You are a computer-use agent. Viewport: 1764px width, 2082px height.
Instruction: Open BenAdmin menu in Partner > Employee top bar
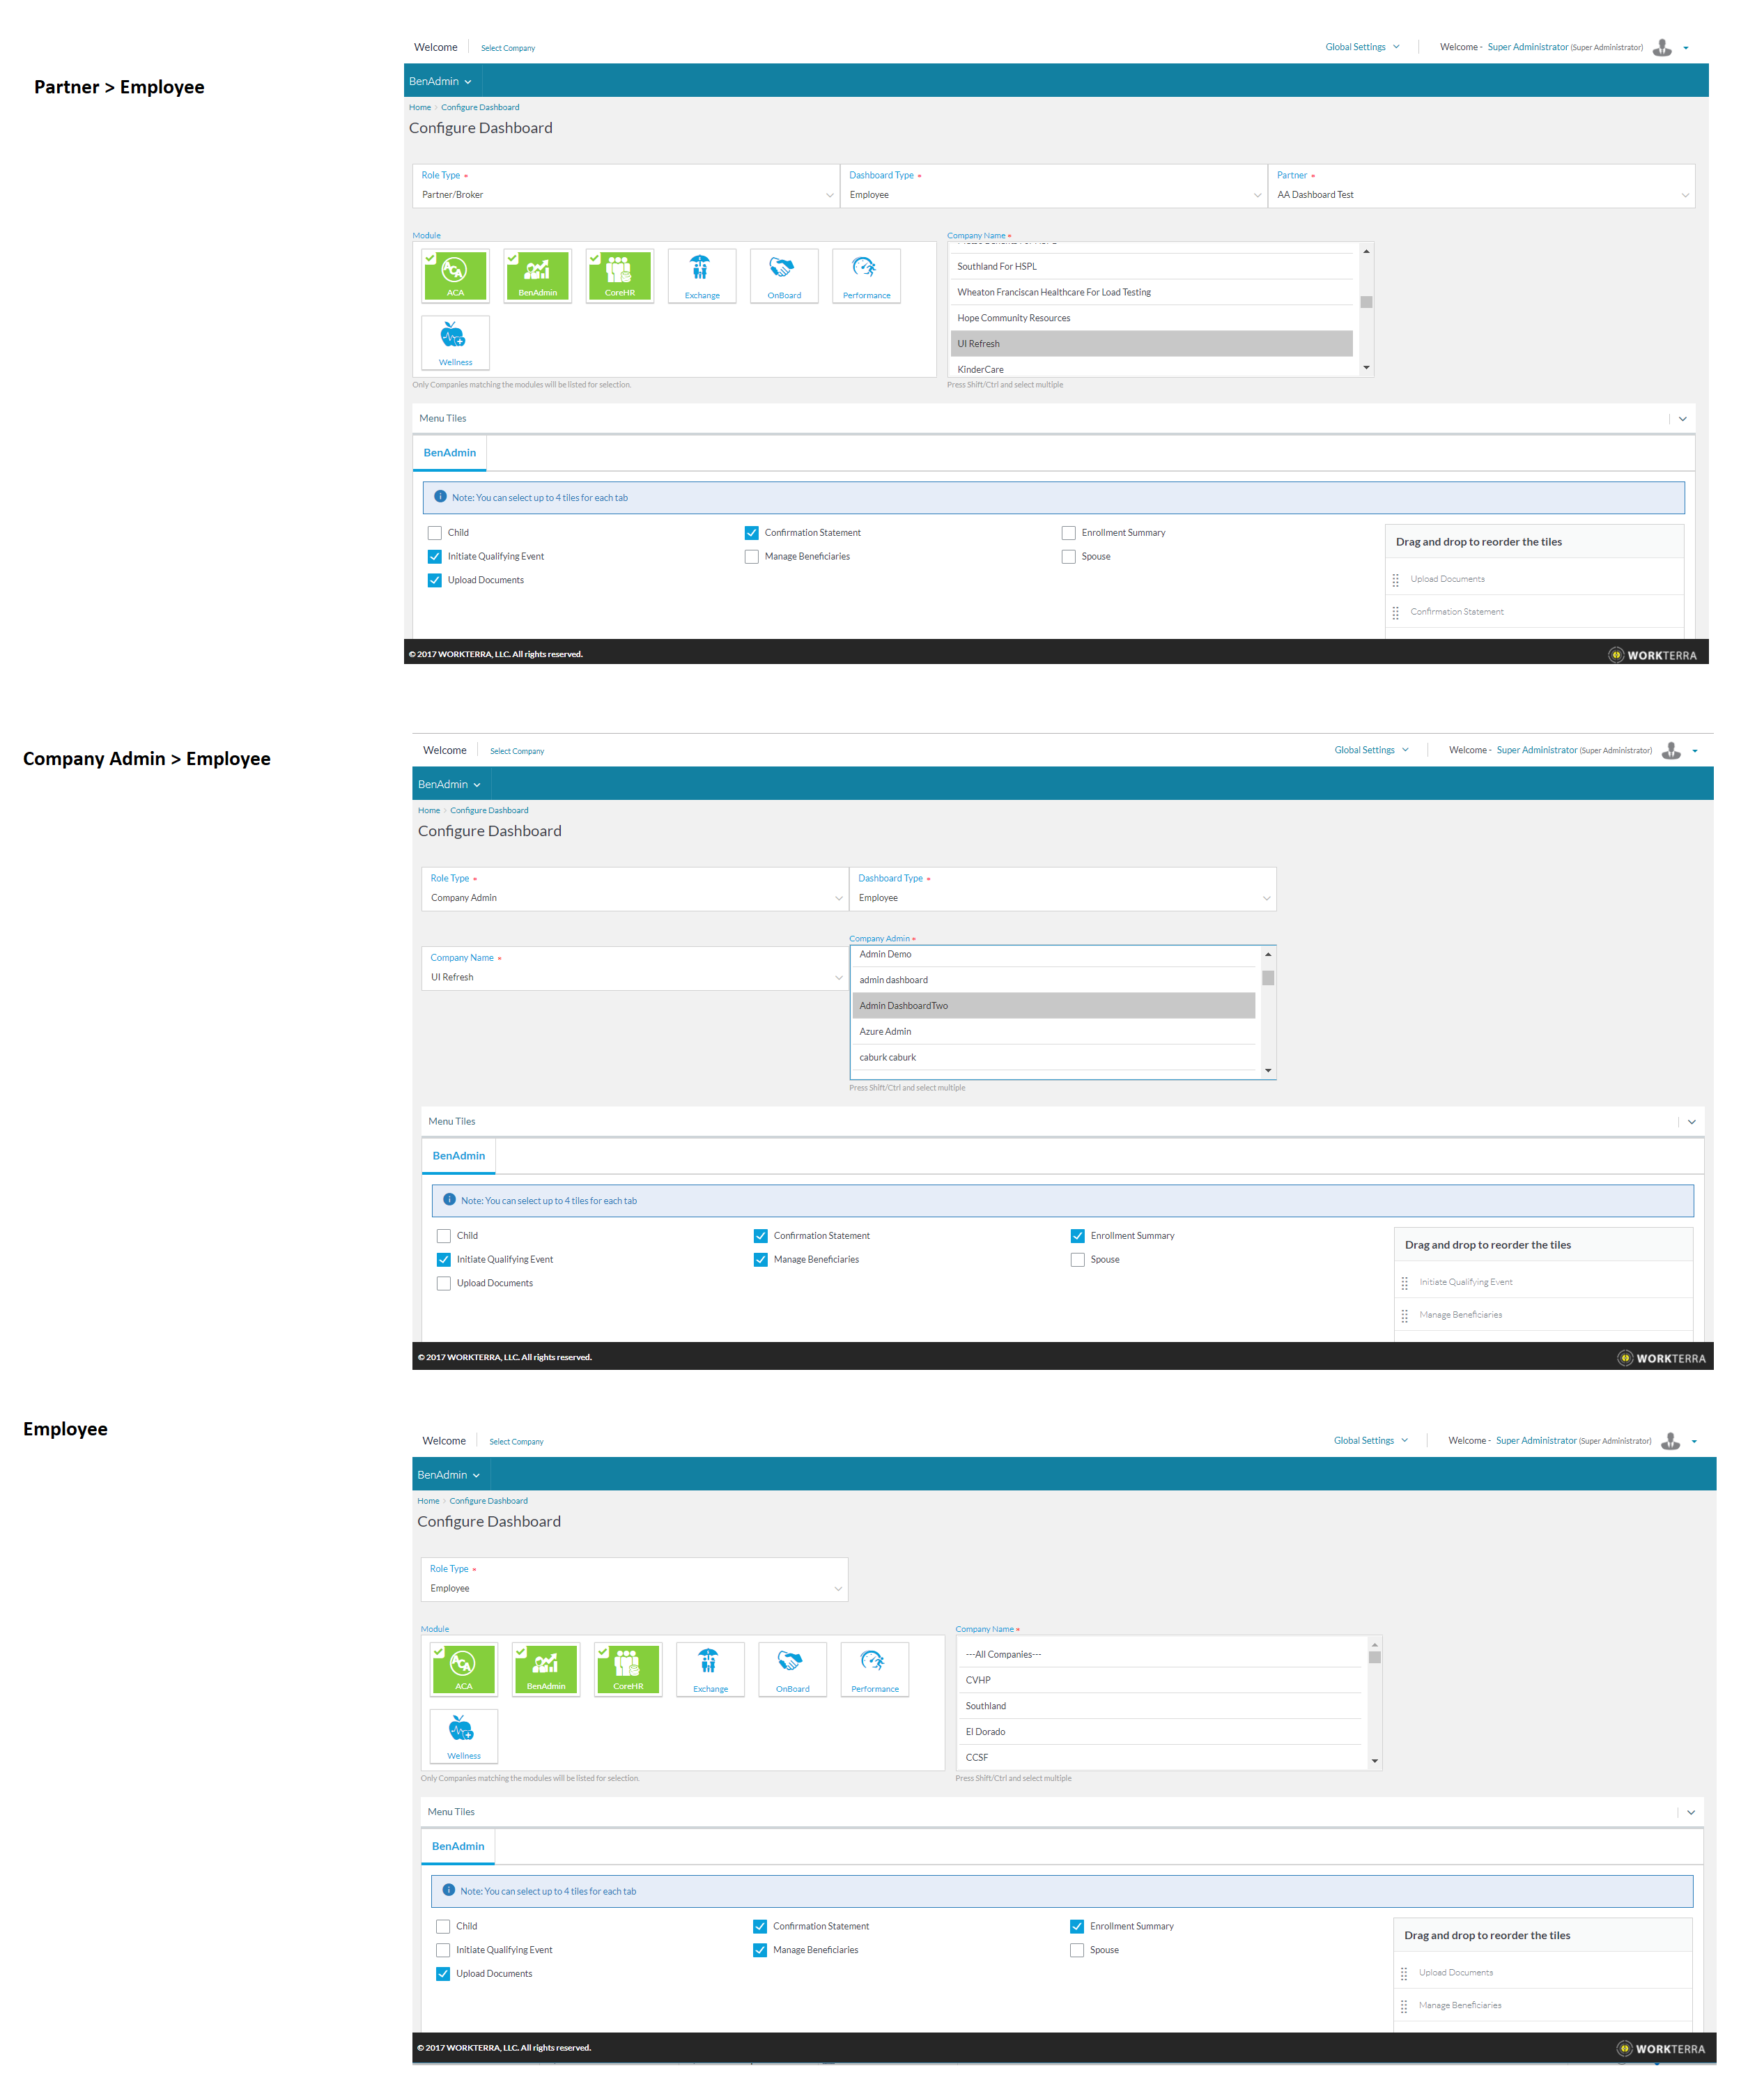(439, 81)
